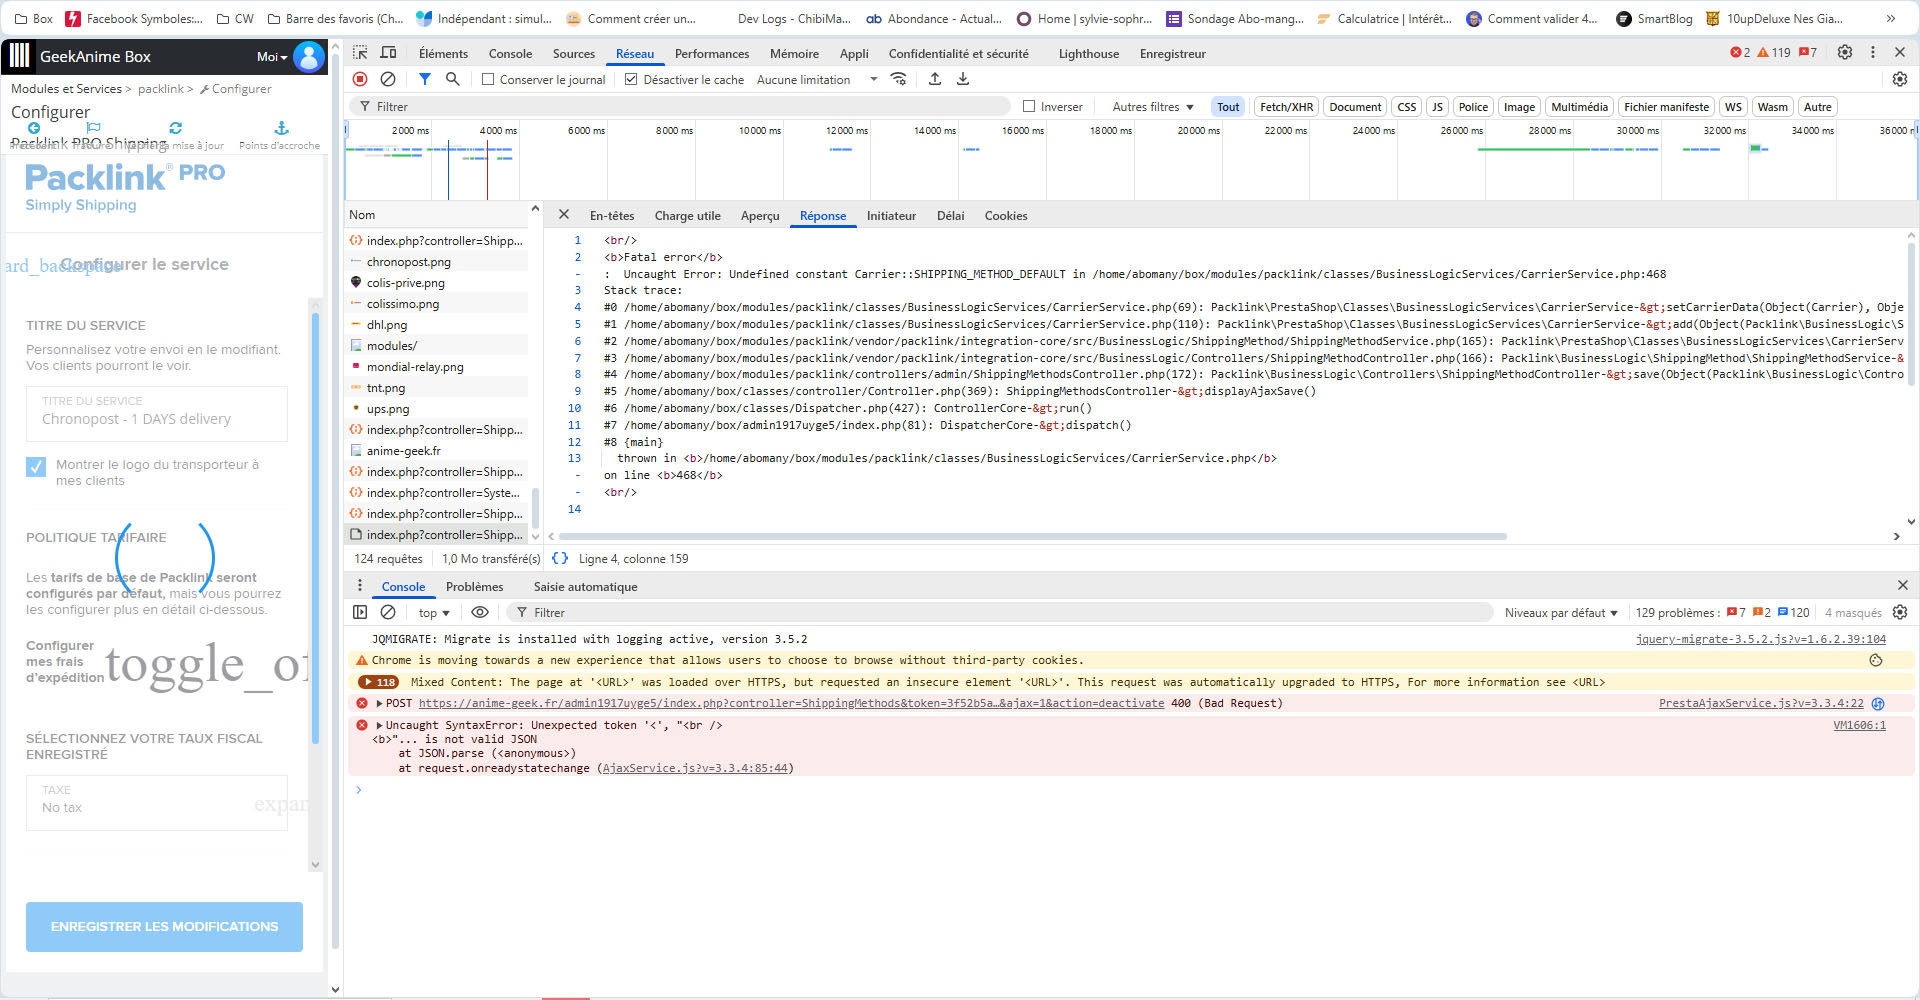The width and height of the screenshot is (1920, 1000).
Task: Open console settings gear
Action: point(1900,612)
